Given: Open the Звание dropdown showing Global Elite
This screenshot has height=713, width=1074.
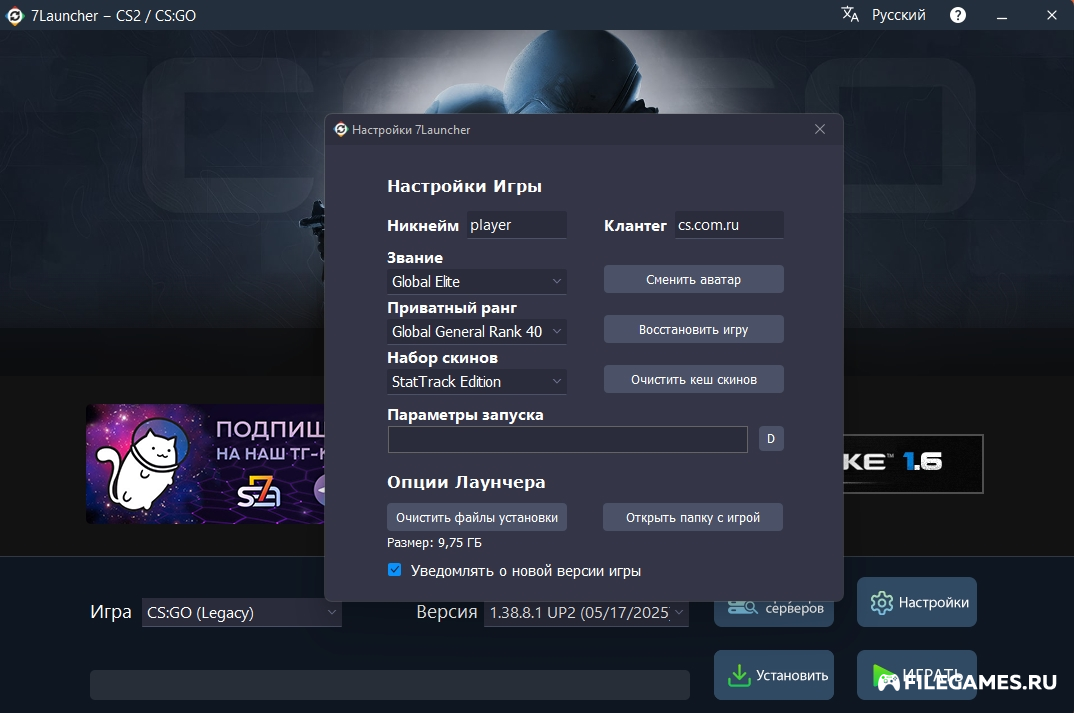Looking at the screenshot, I should tap(477, 282).
